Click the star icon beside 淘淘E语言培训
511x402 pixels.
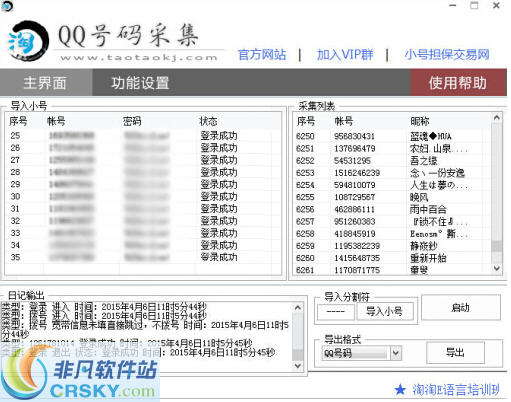coord(400,389)
